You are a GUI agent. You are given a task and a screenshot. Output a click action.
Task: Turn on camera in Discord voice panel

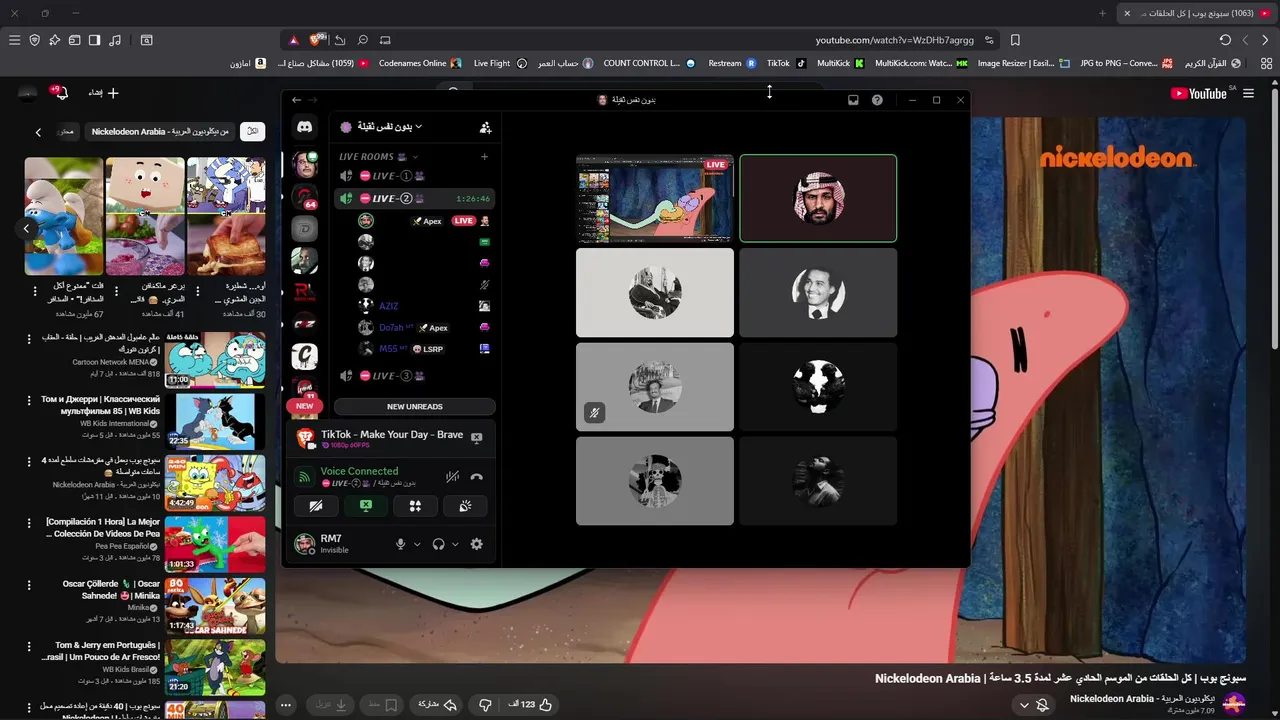coord(316,506)
